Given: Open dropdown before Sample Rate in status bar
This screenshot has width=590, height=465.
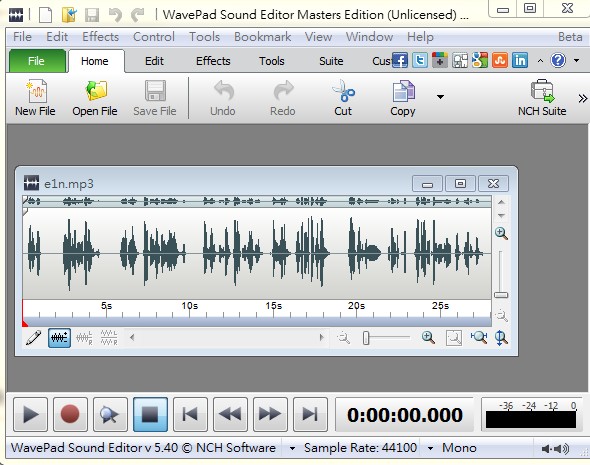Looking at the screenshot, I should [292, 448].
